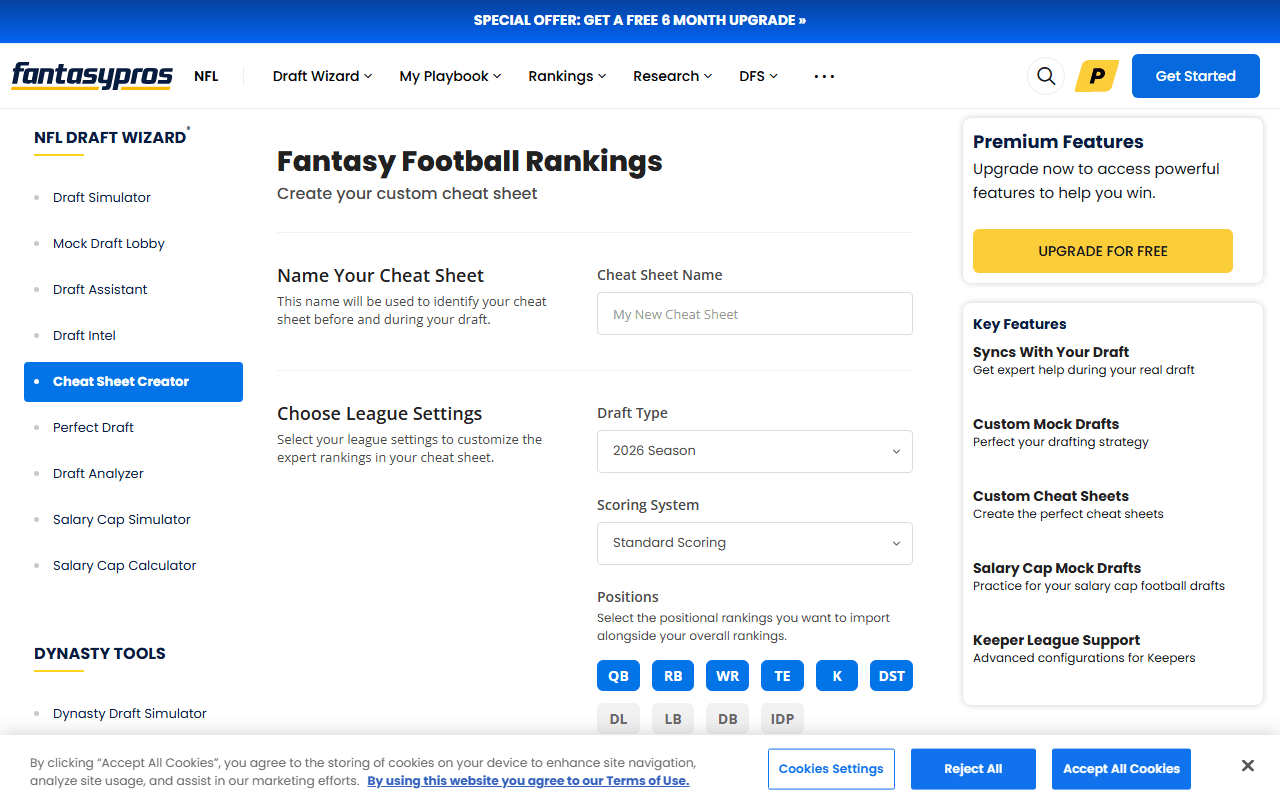Click the NFL Draft Wizard sidebar heading
Screen dimensions: 1280x800
tap(110, 138)
